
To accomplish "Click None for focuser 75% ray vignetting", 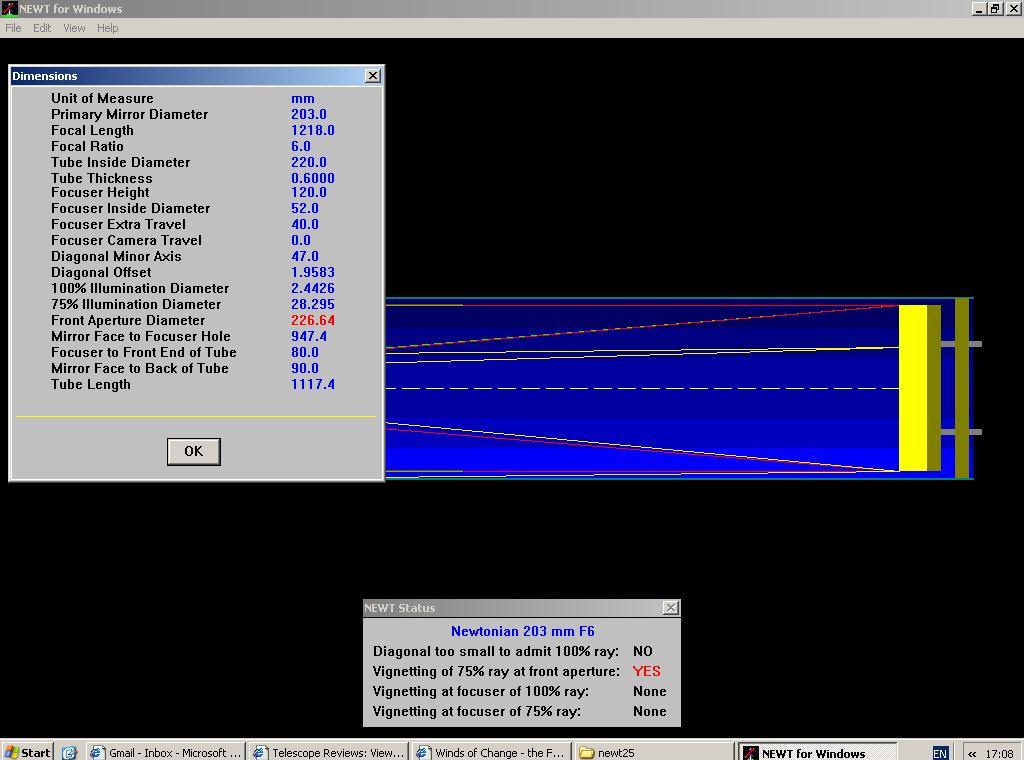I will click(x=650, y=711).
